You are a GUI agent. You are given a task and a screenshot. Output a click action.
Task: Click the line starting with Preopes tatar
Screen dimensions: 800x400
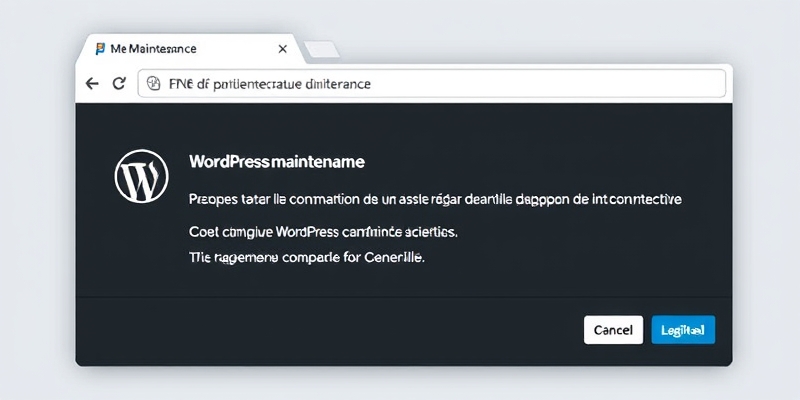(435, 199)
